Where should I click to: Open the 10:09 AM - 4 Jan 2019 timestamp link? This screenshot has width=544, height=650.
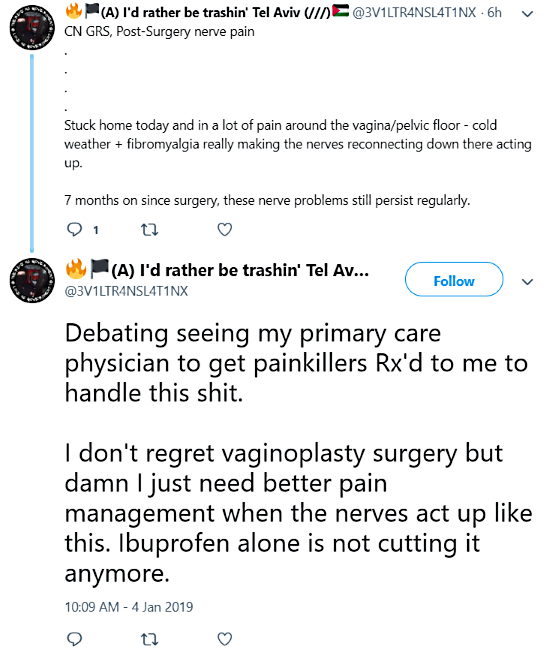pos(129,607)
